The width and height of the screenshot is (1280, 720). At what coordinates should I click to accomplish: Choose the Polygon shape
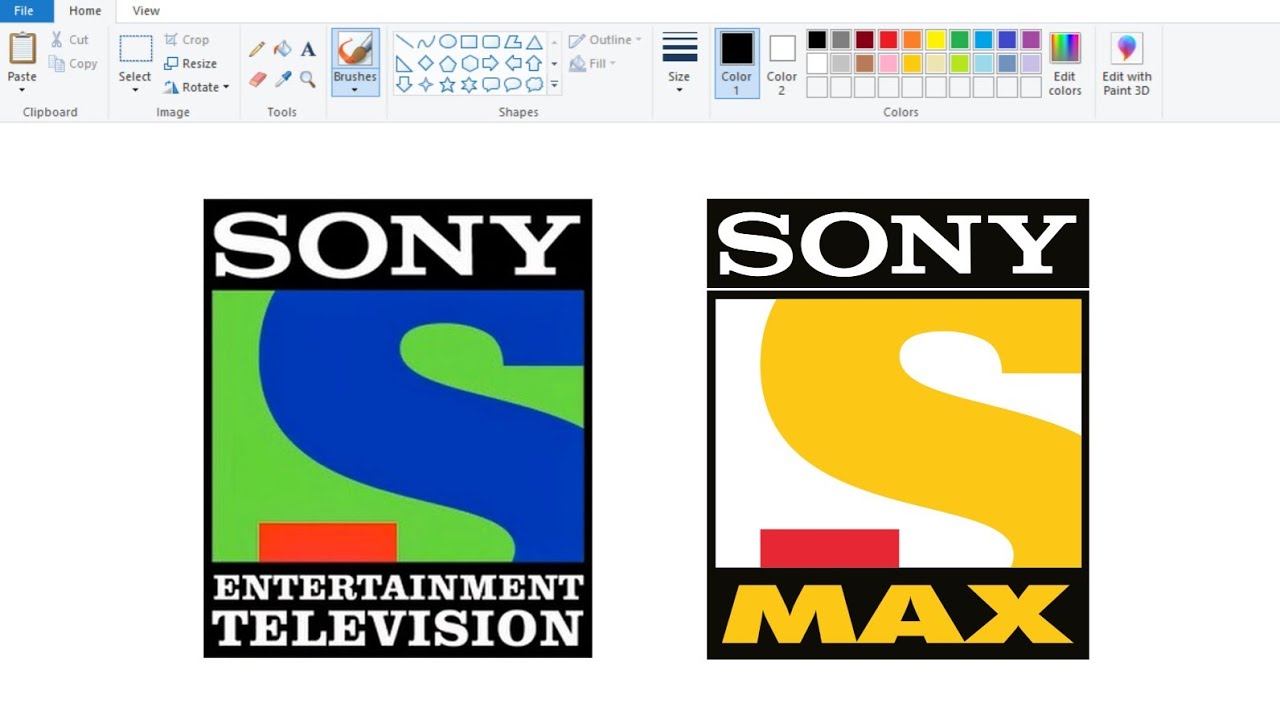point(513,42)
